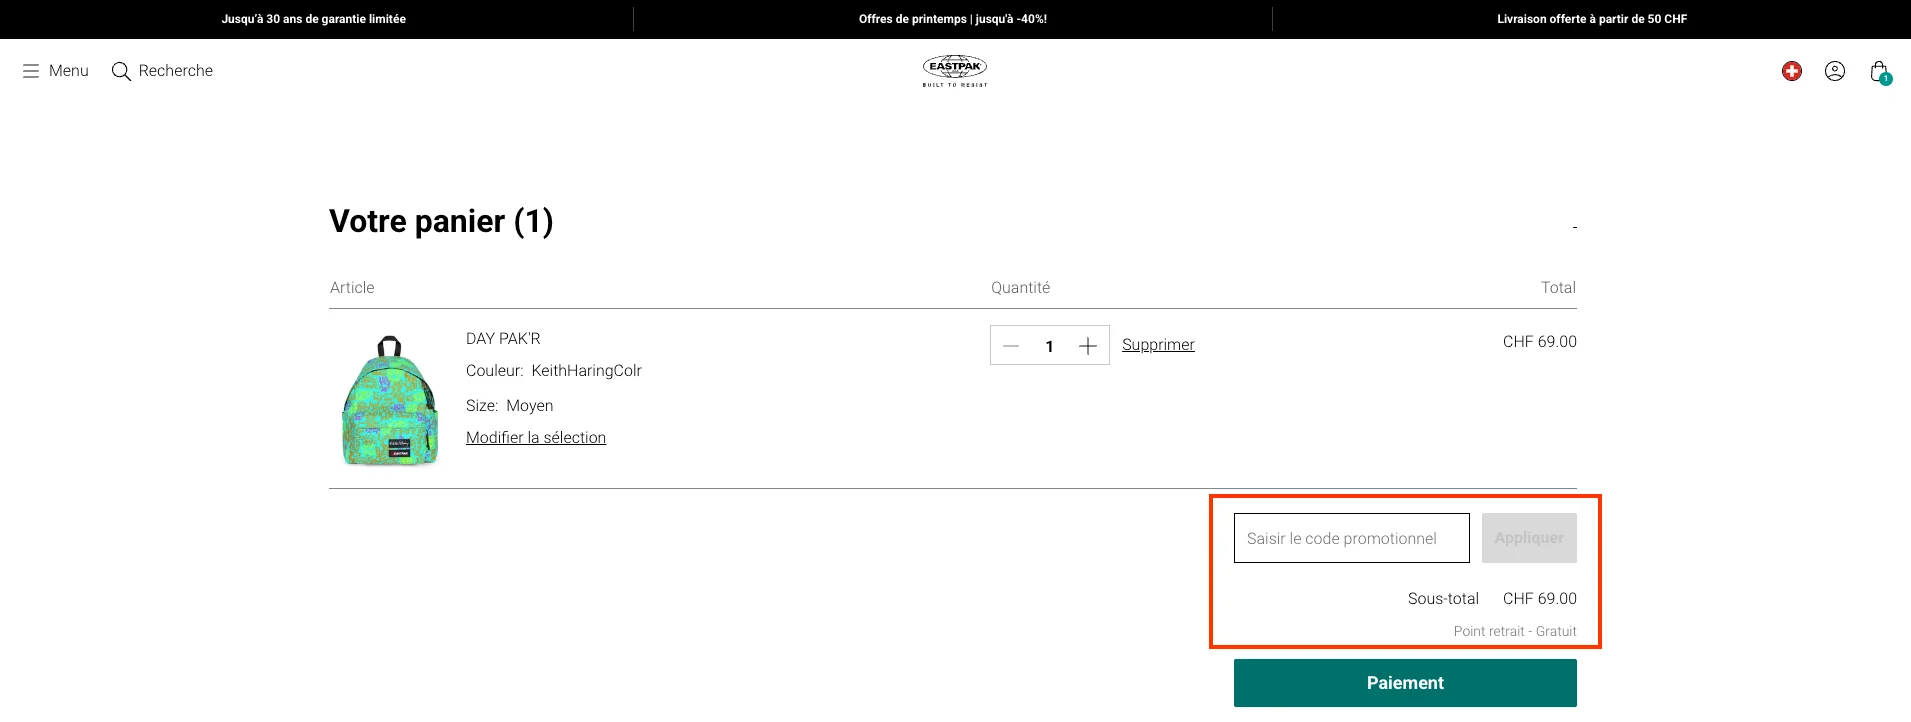Click the Votre panier (1) heading

click(441, 221)
